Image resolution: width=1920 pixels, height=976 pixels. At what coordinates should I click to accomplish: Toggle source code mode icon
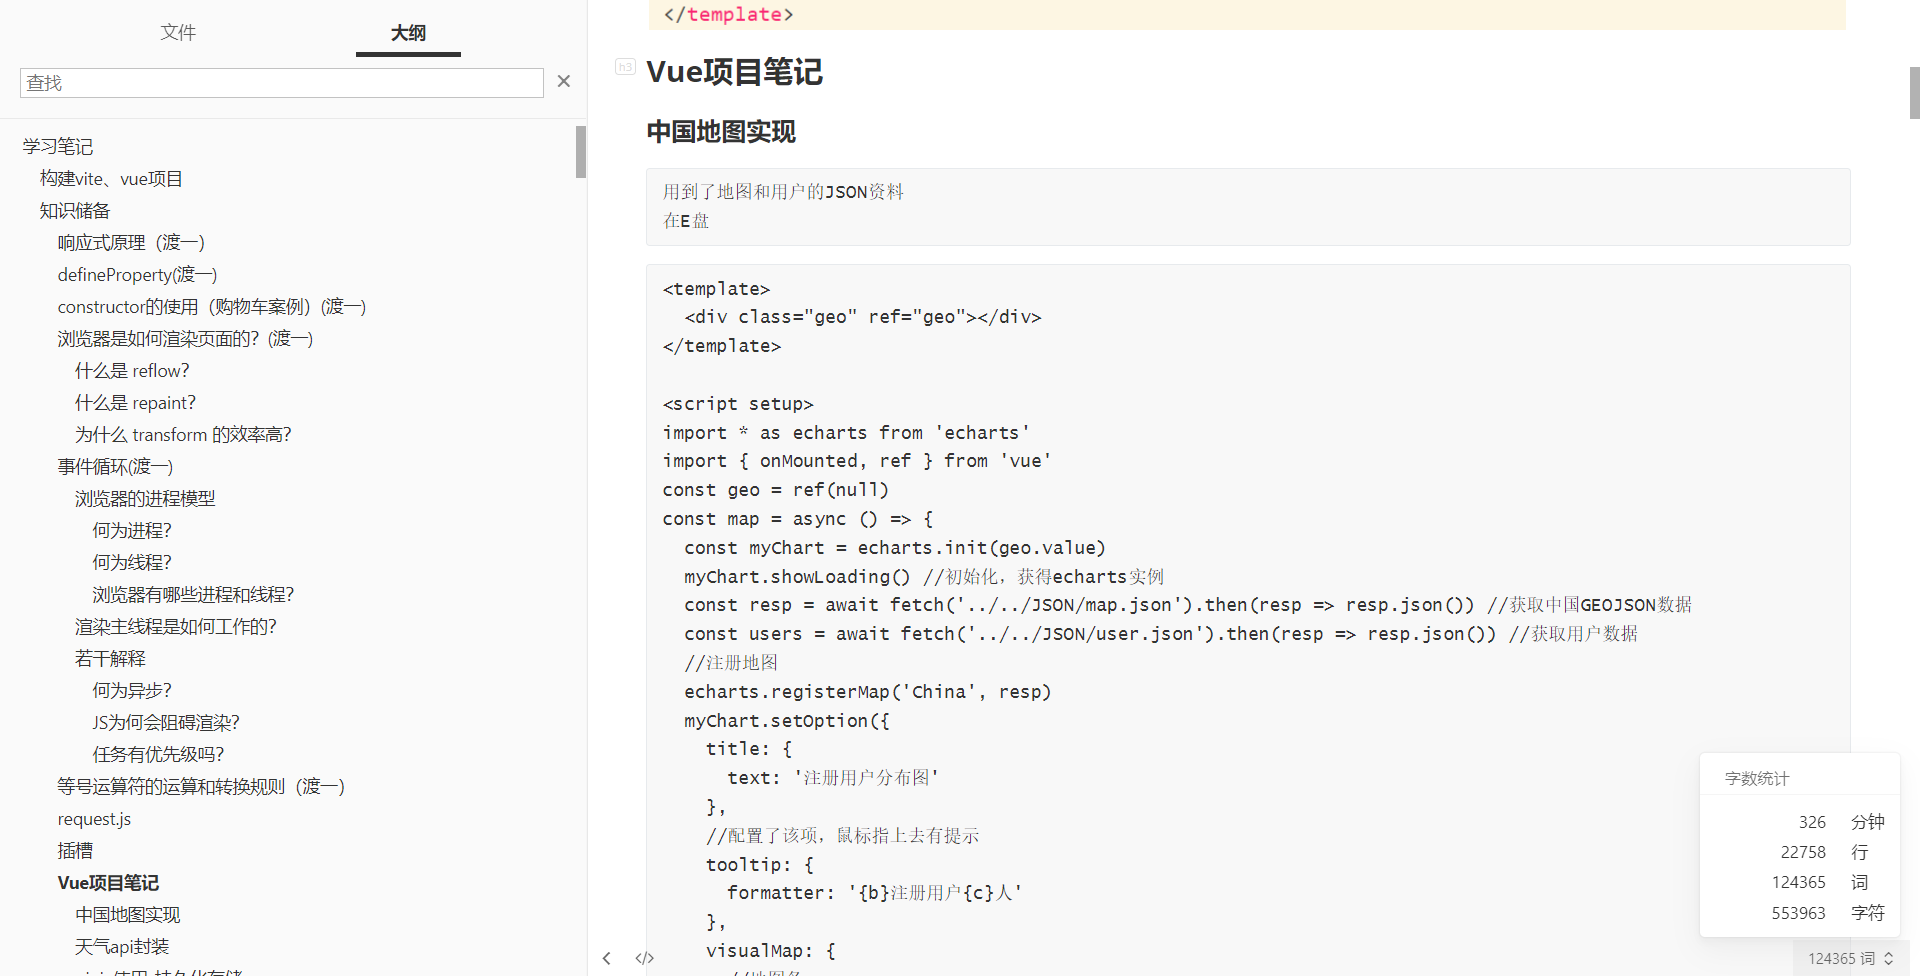tap(645, 958)
